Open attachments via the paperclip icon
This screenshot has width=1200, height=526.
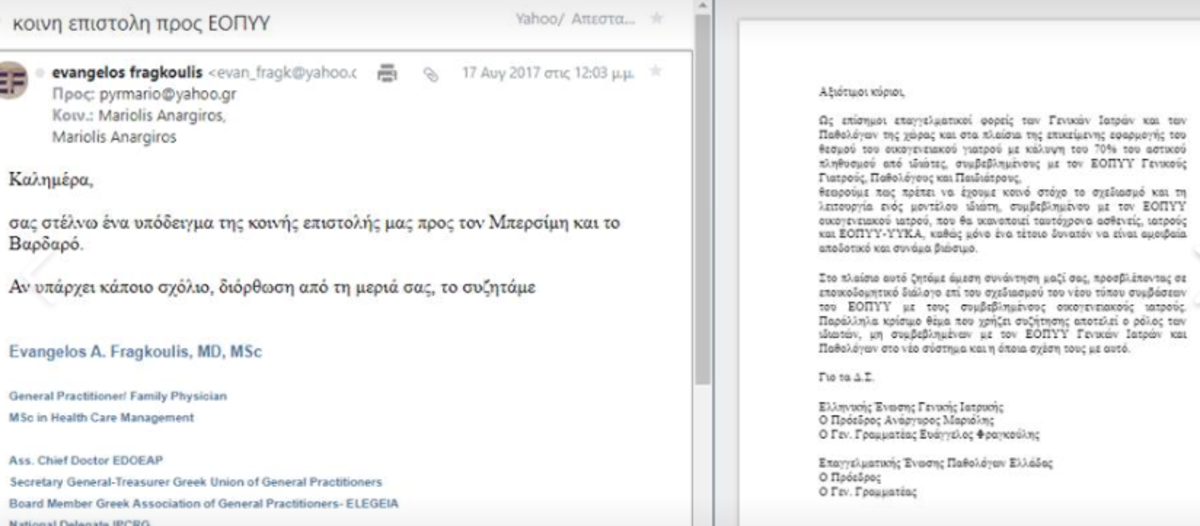[x=431, y=74]
